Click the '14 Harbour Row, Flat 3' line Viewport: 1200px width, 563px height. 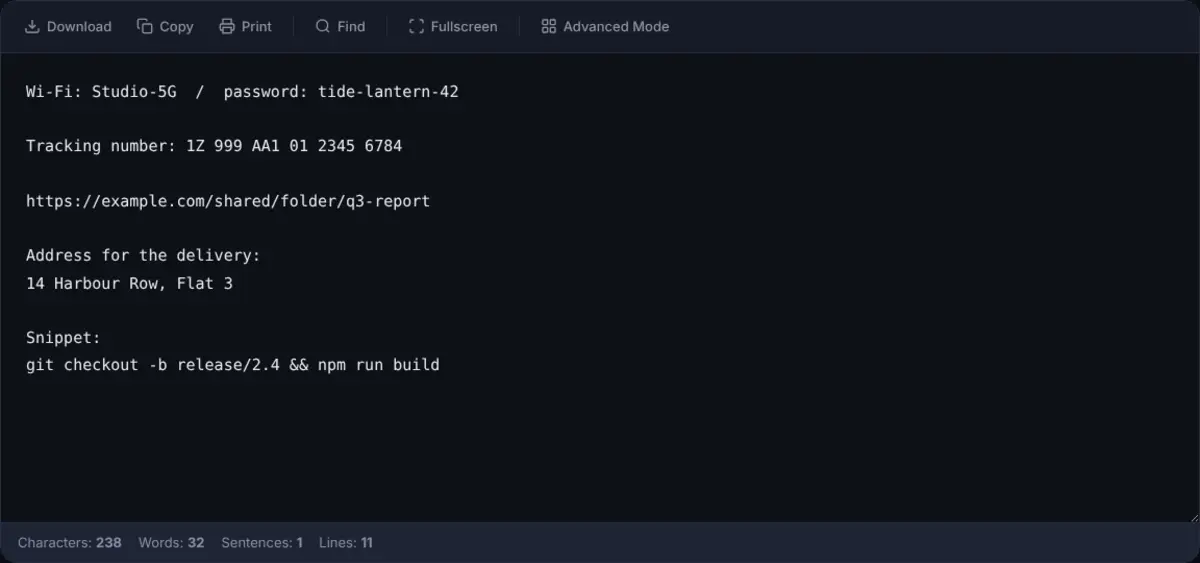[129, 284]
